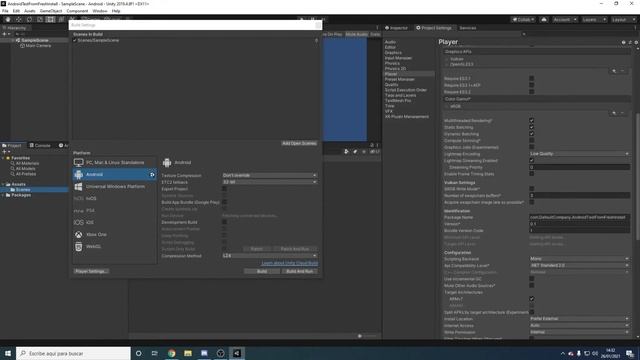
Task: Open Google Chrome from the taskbar
Action: pos(171,353)
